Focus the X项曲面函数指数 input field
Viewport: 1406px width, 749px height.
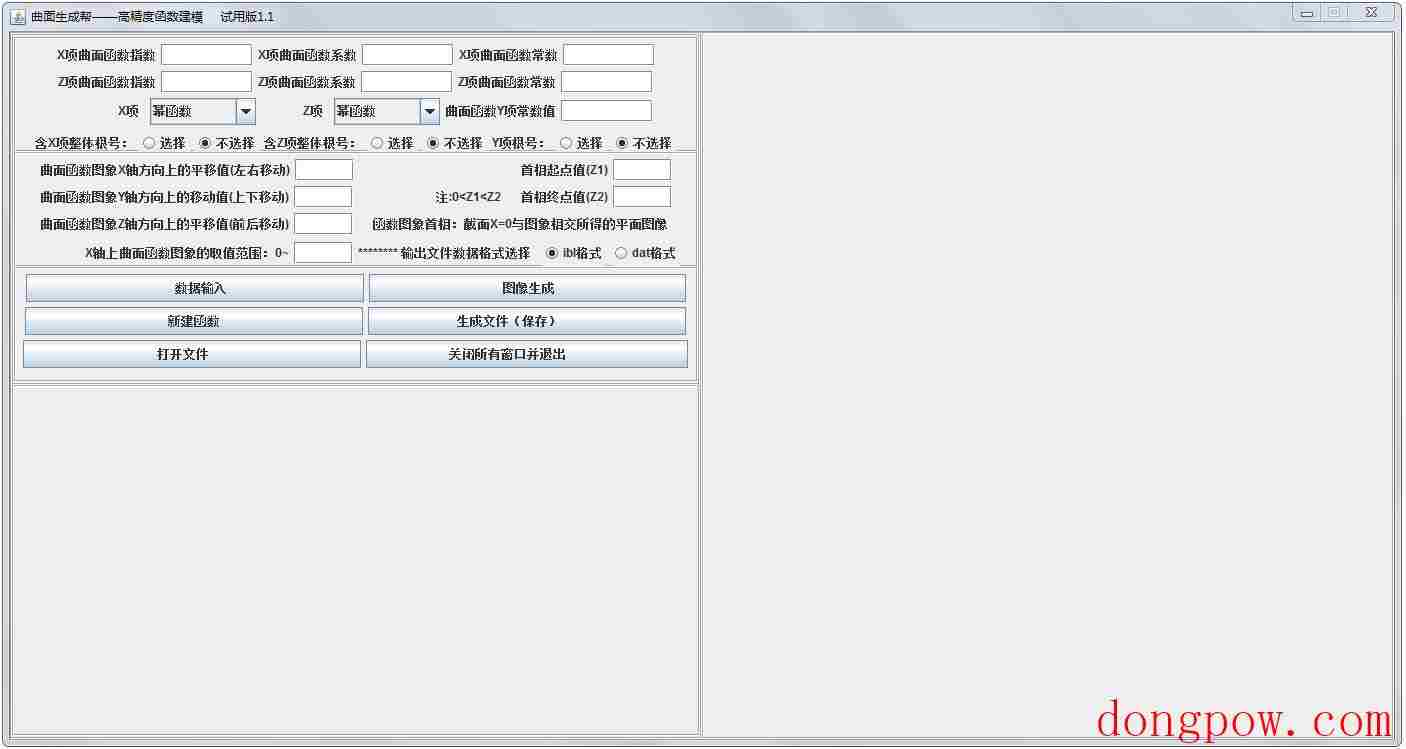(x=206, y=54)
